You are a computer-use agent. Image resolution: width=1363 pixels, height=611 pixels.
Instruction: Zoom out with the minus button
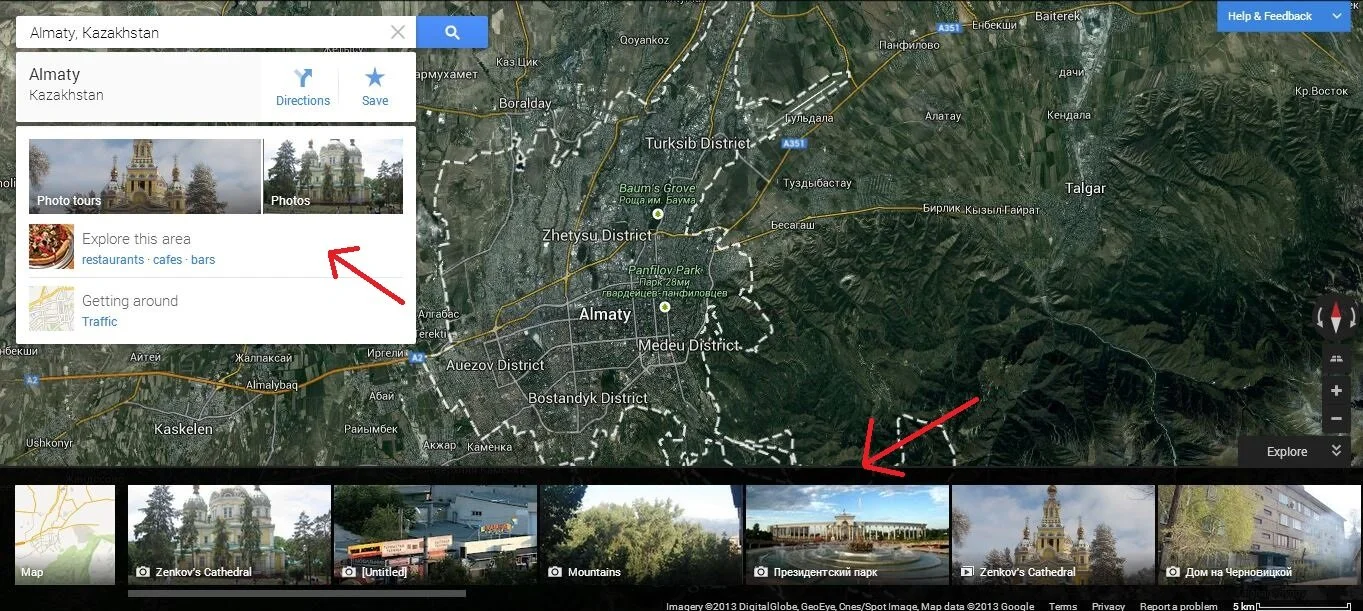1336,419
